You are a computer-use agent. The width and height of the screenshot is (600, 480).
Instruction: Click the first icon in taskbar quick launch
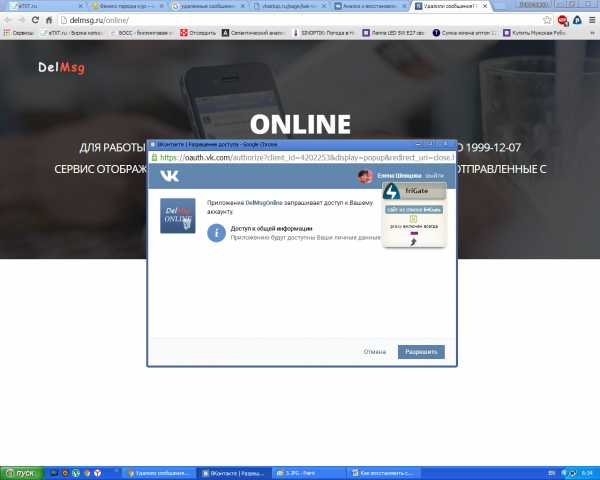point(54,473)
